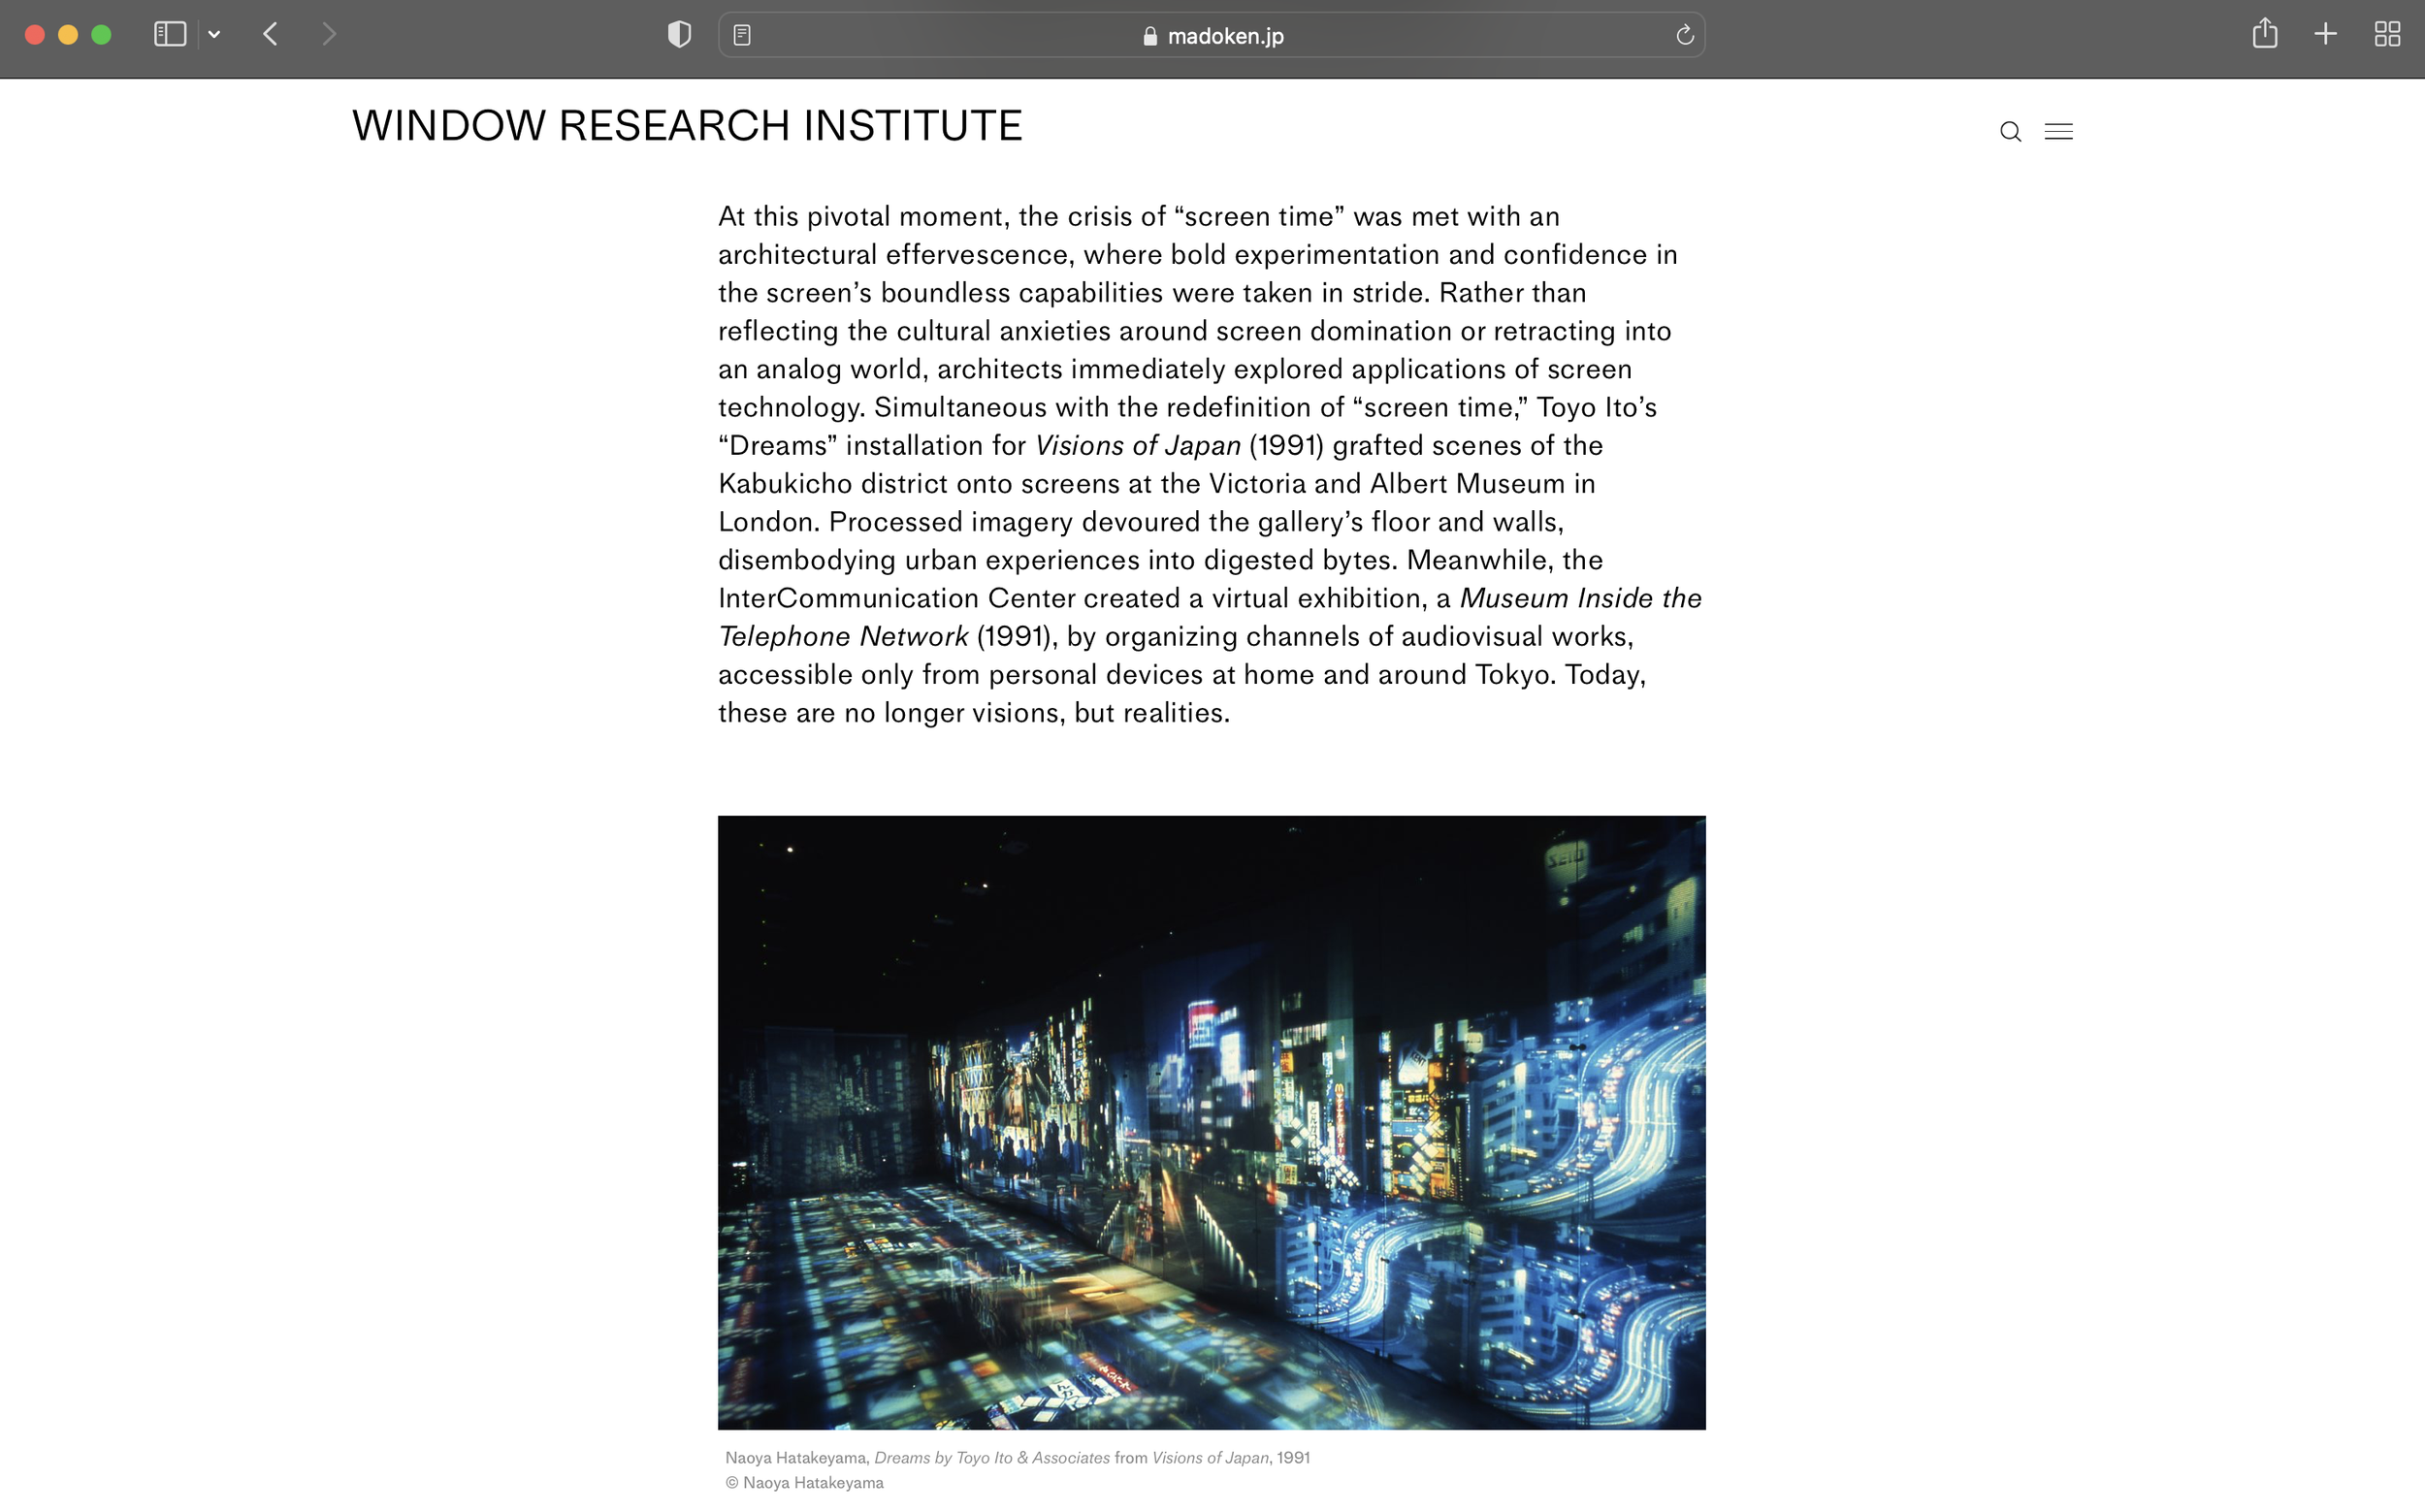Click the forward navigation arrow

[x=329, y=35]
